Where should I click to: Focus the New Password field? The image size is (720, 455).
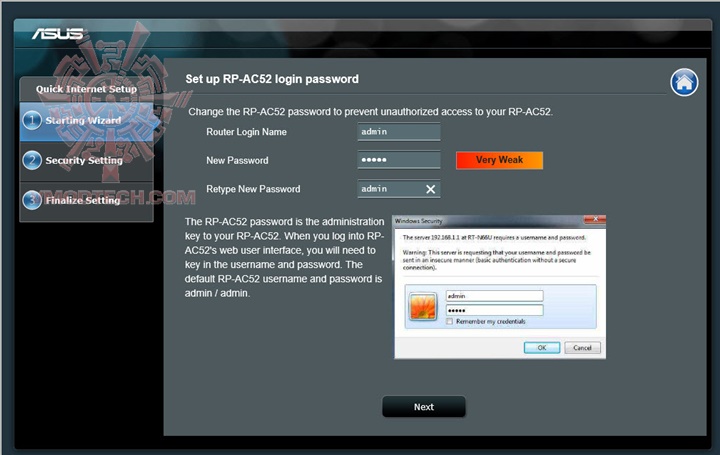click(399, 160)
